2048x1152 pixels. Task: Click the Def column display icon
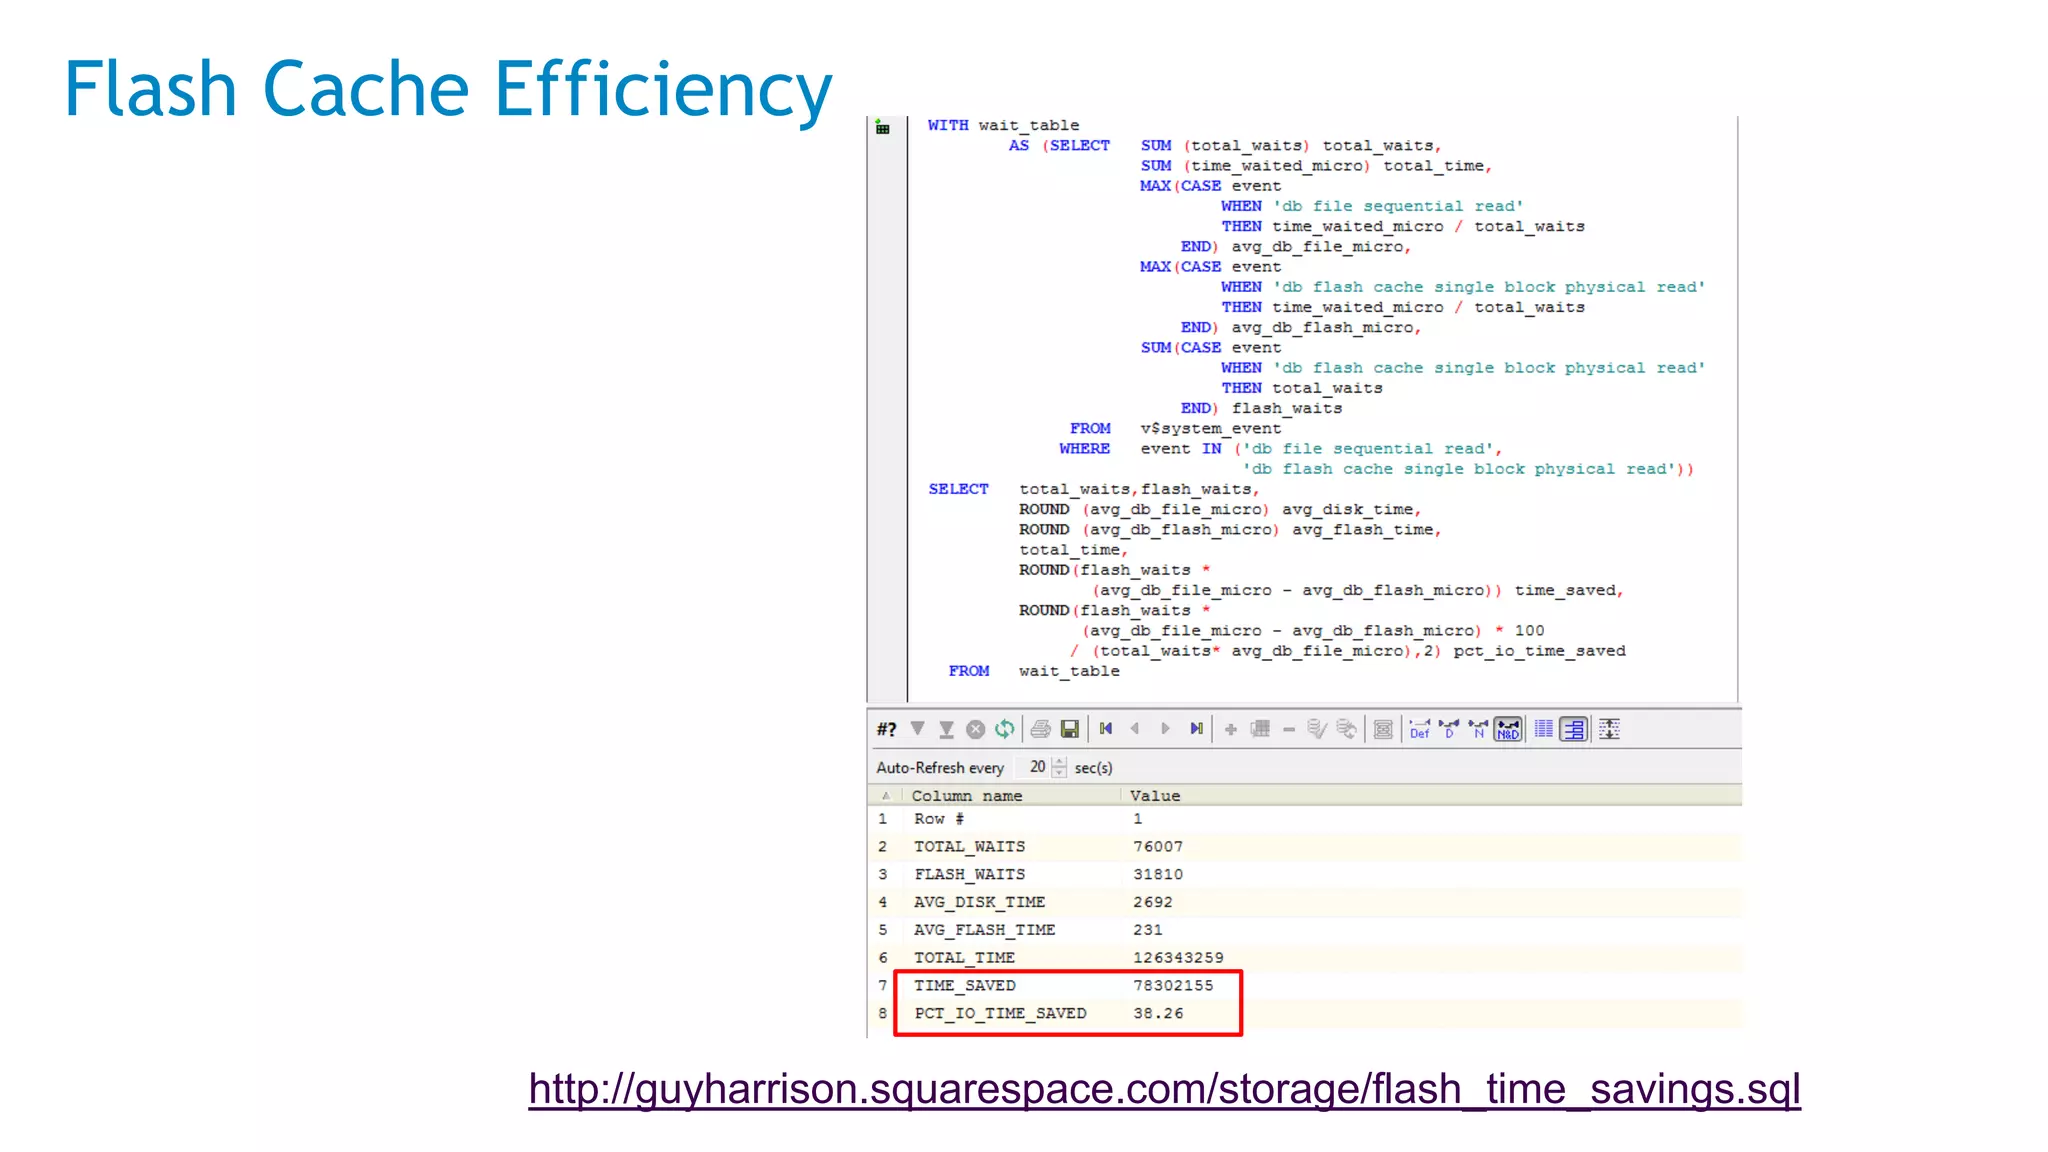click(1420, 729)
